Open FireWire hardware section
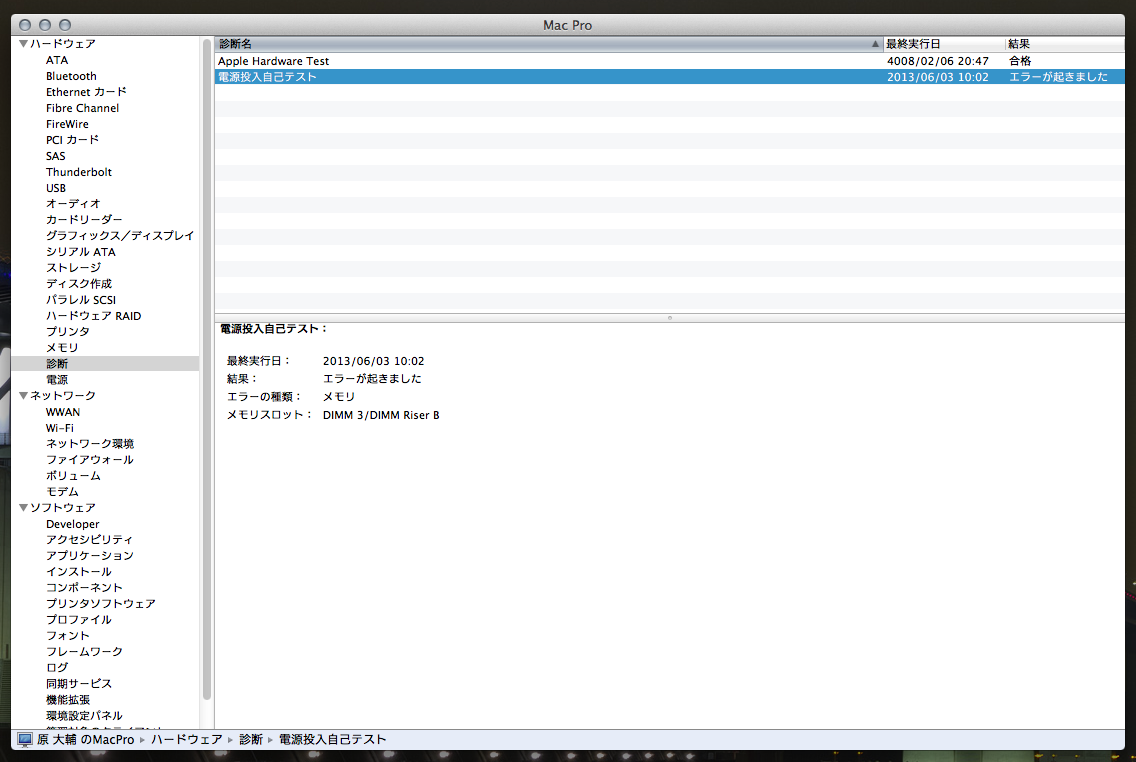 point(67,124)
